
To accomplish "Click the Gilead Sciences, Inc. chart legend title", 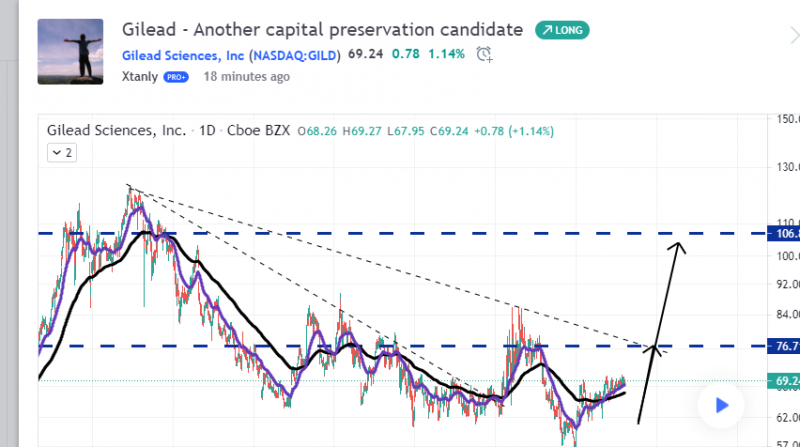I will (116, 130).
